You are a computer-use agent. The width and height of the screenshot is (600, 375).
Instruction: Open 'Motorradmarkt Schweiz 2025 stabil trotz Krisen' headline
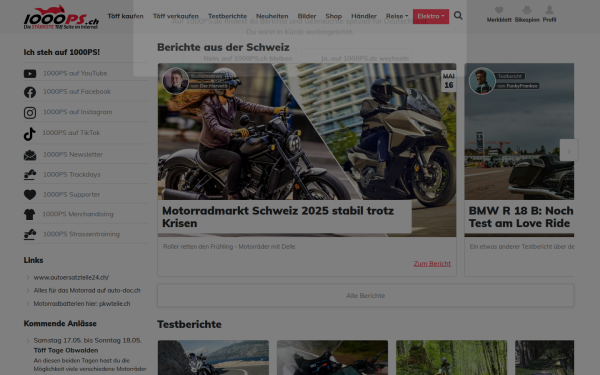pos(278,217)
